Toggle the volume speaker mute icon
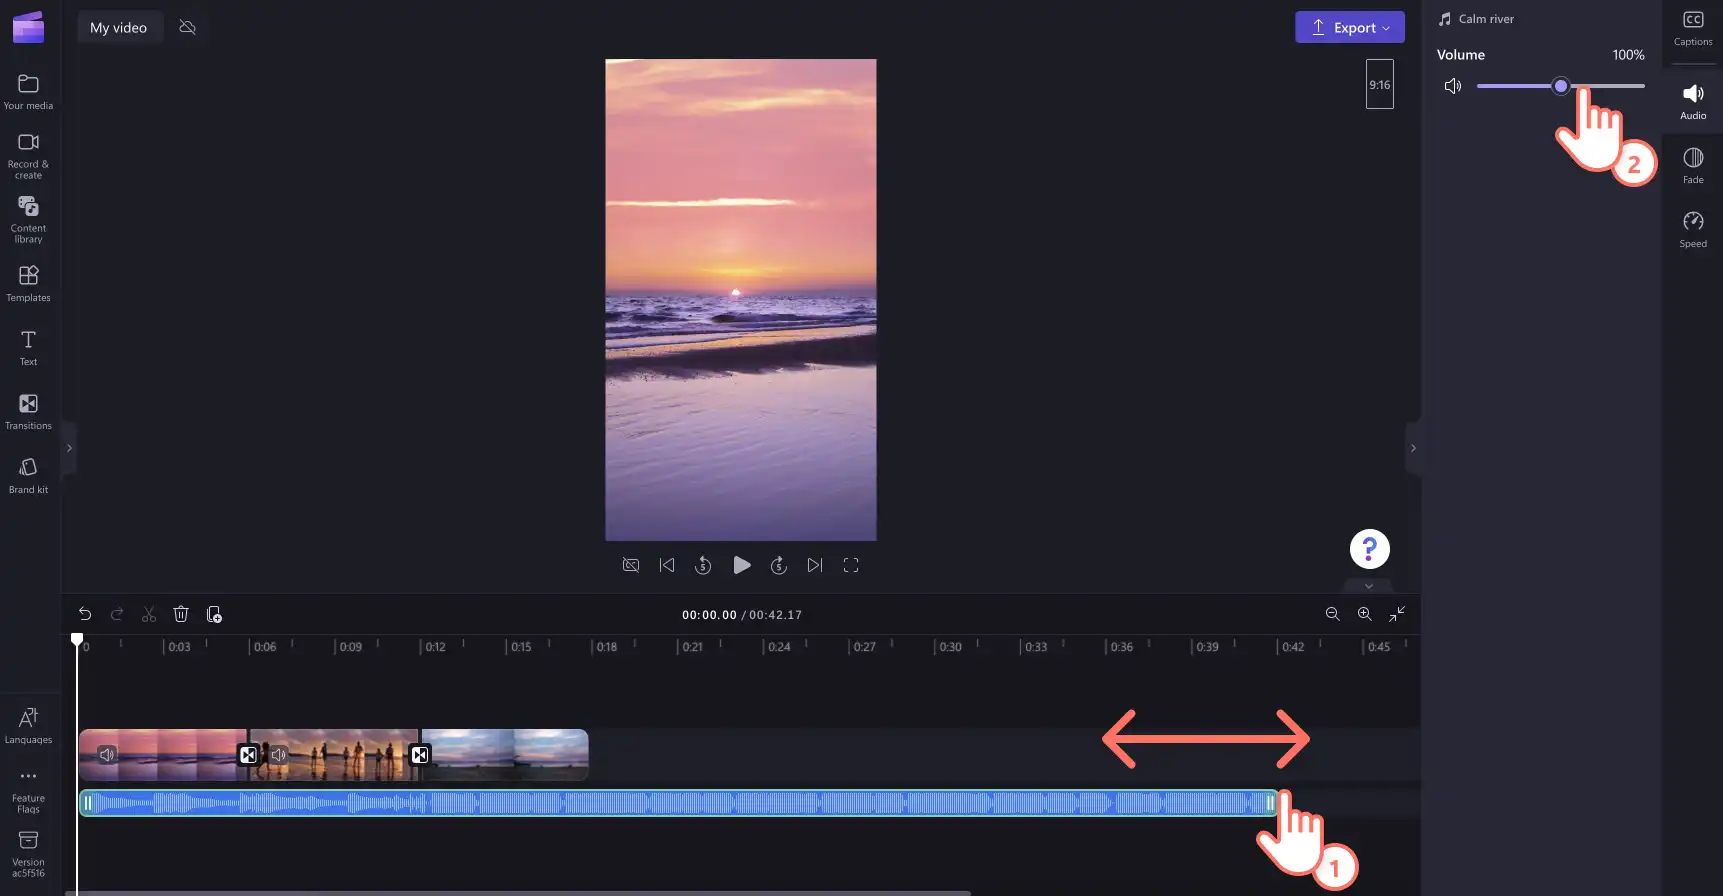The image size is (1723, 896). tap(1453, 86)
